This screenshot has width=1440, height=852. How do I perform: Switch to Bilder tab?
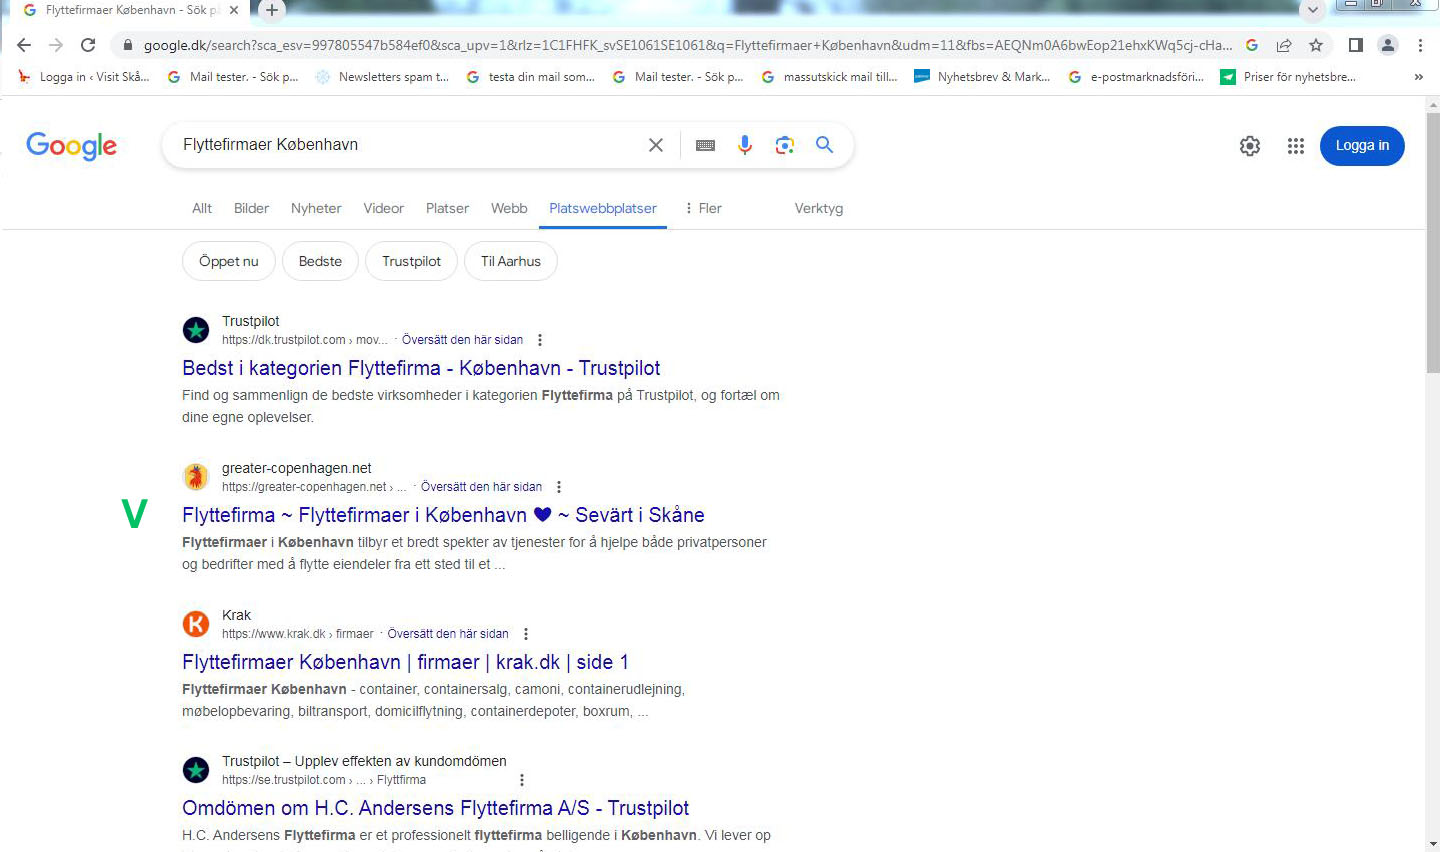click(251, 208)
